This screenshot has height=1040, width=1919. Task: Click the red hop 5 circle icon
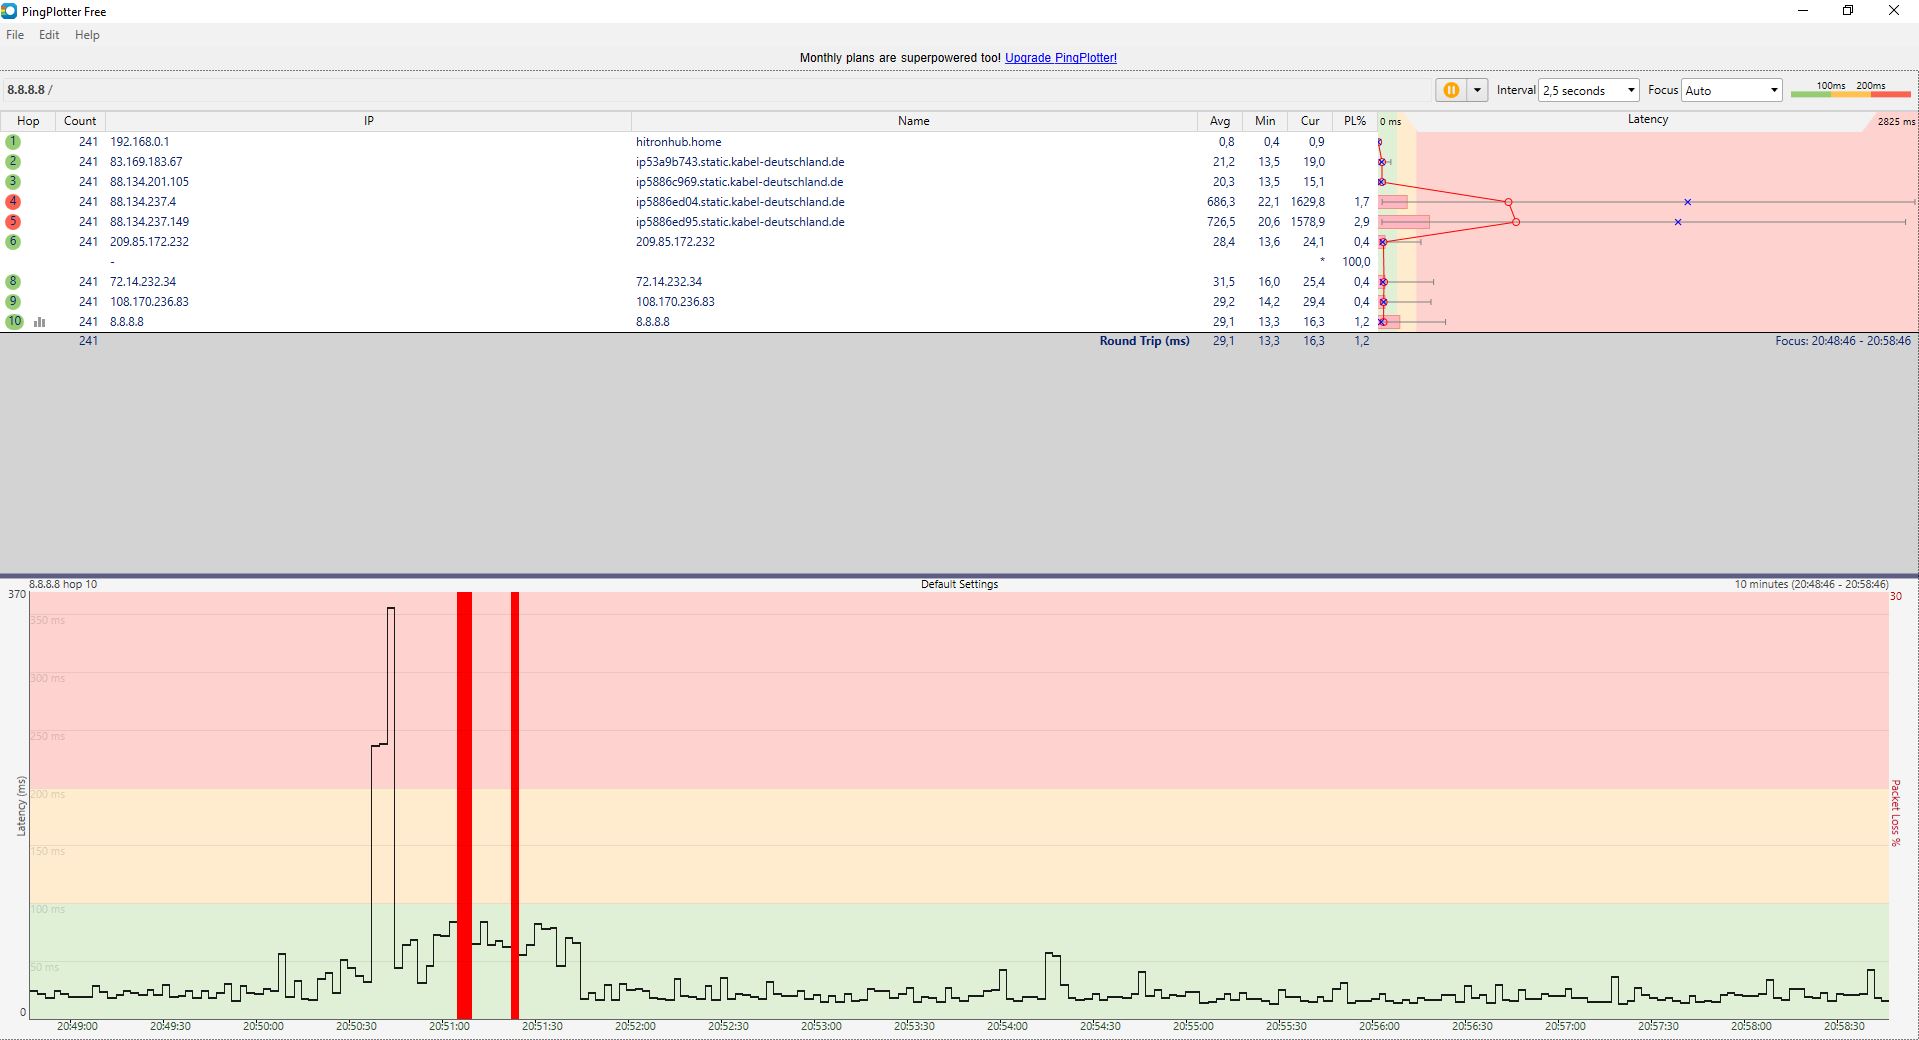[x=13, y=222]
